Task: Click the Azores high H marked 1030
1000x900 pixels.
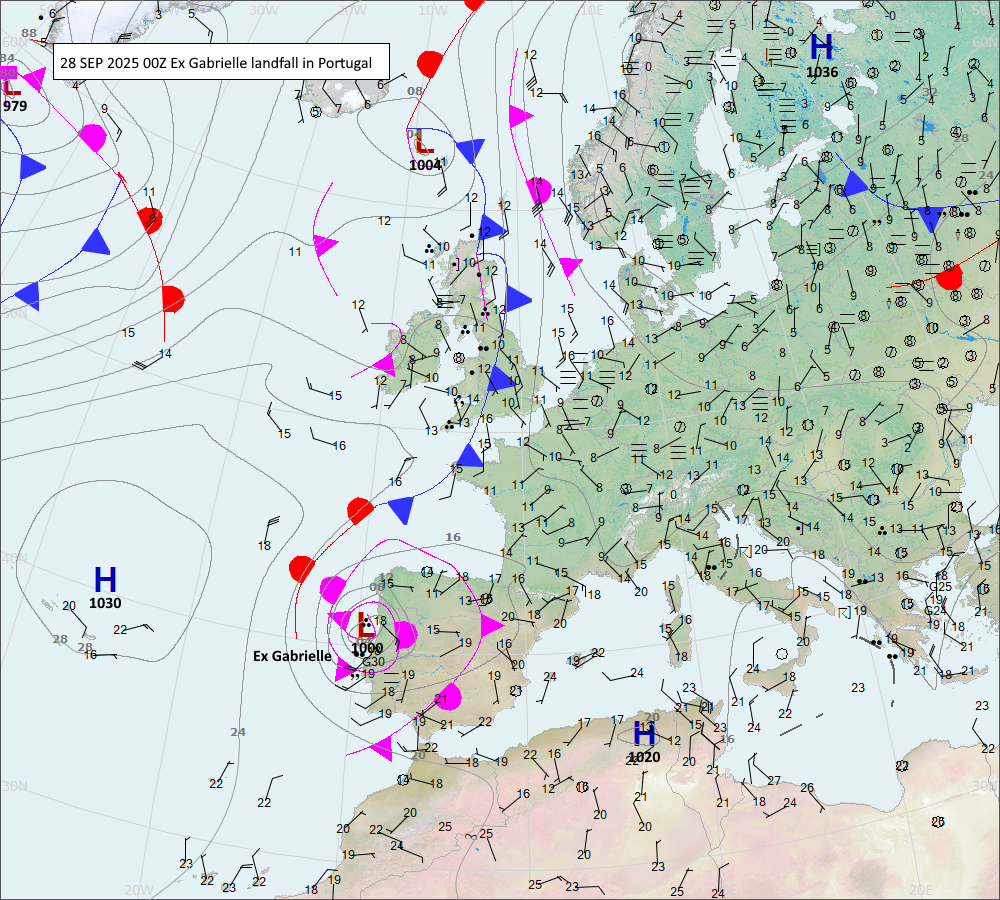Action: (x=105, y=579)
